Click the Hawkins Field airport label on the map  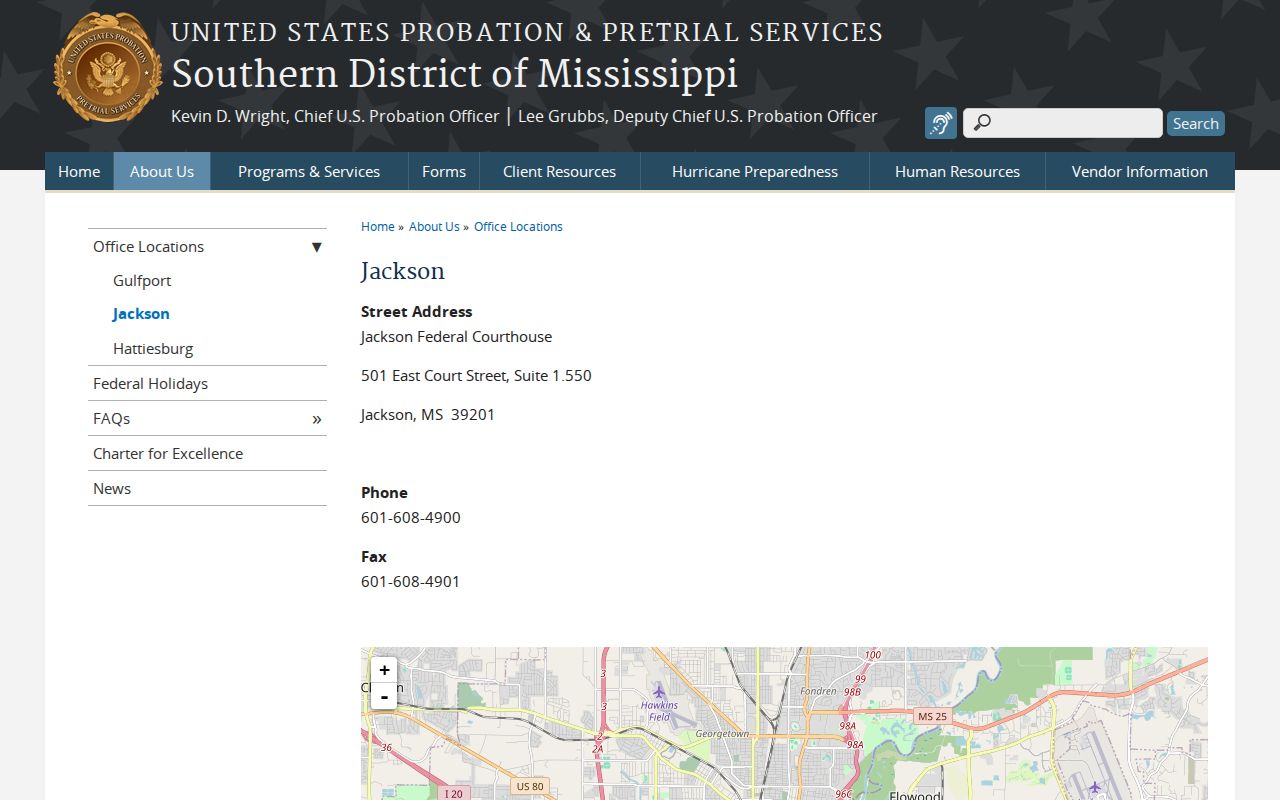pyautogui.click(x=659, y=711)
